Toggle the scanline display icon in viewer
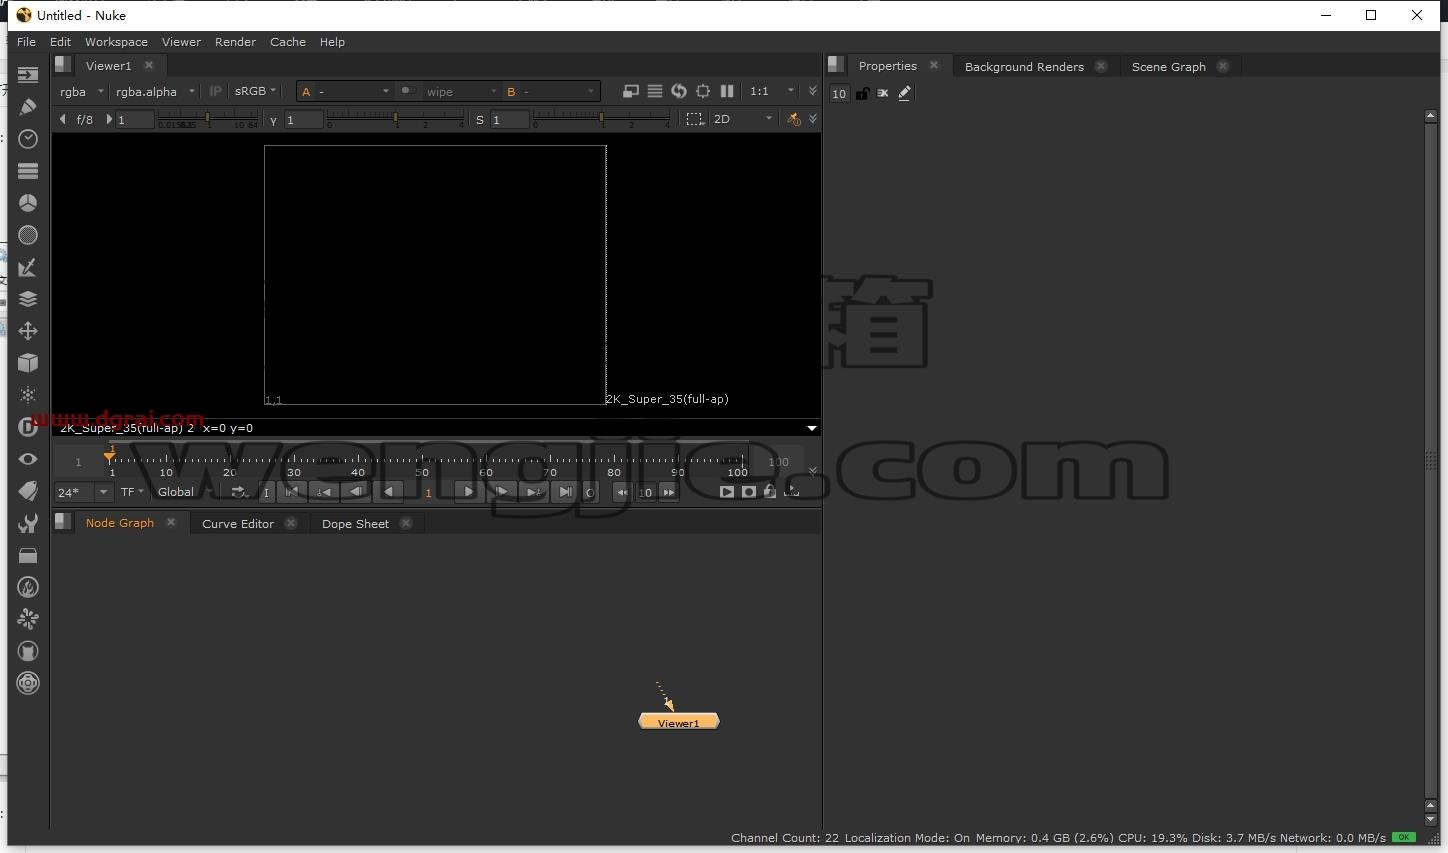The height and width of the screenshot is (853, 1448). click(x=655, y=91)
